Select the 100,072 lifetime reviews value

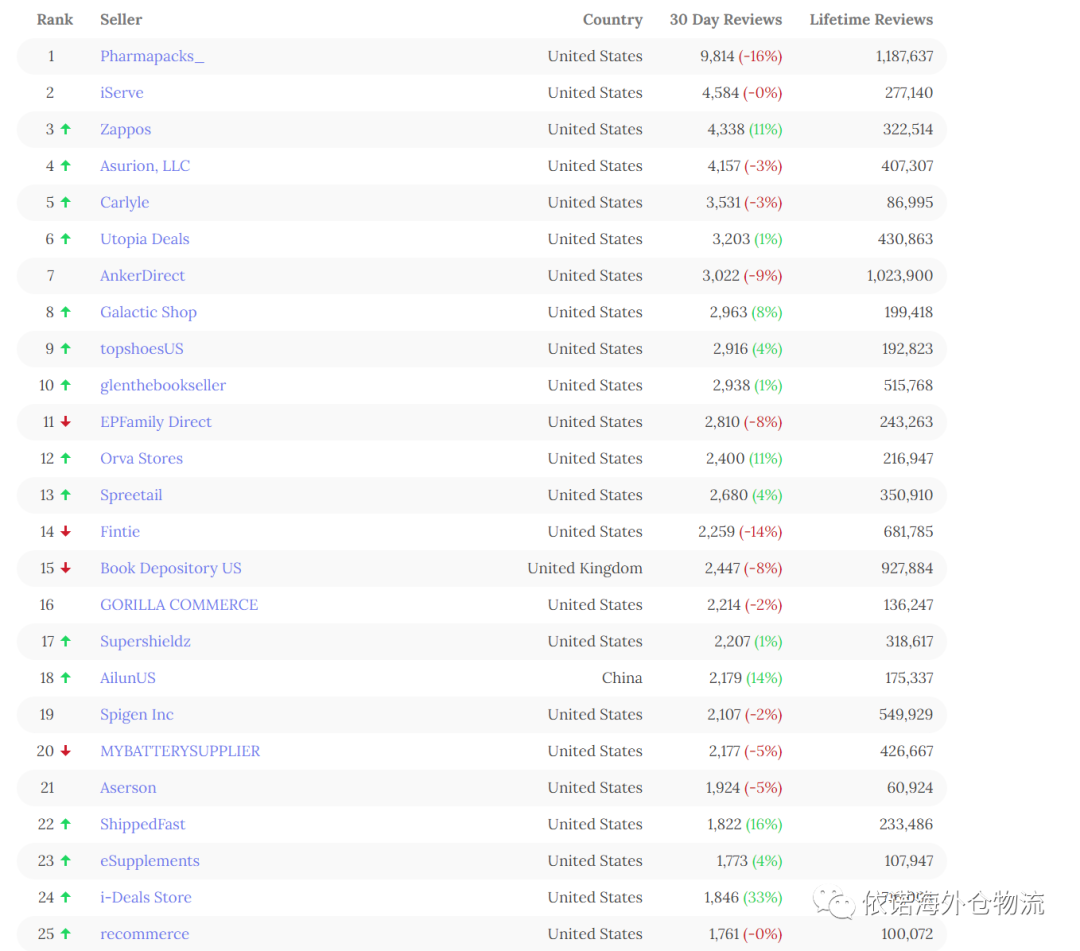[907, 934]
